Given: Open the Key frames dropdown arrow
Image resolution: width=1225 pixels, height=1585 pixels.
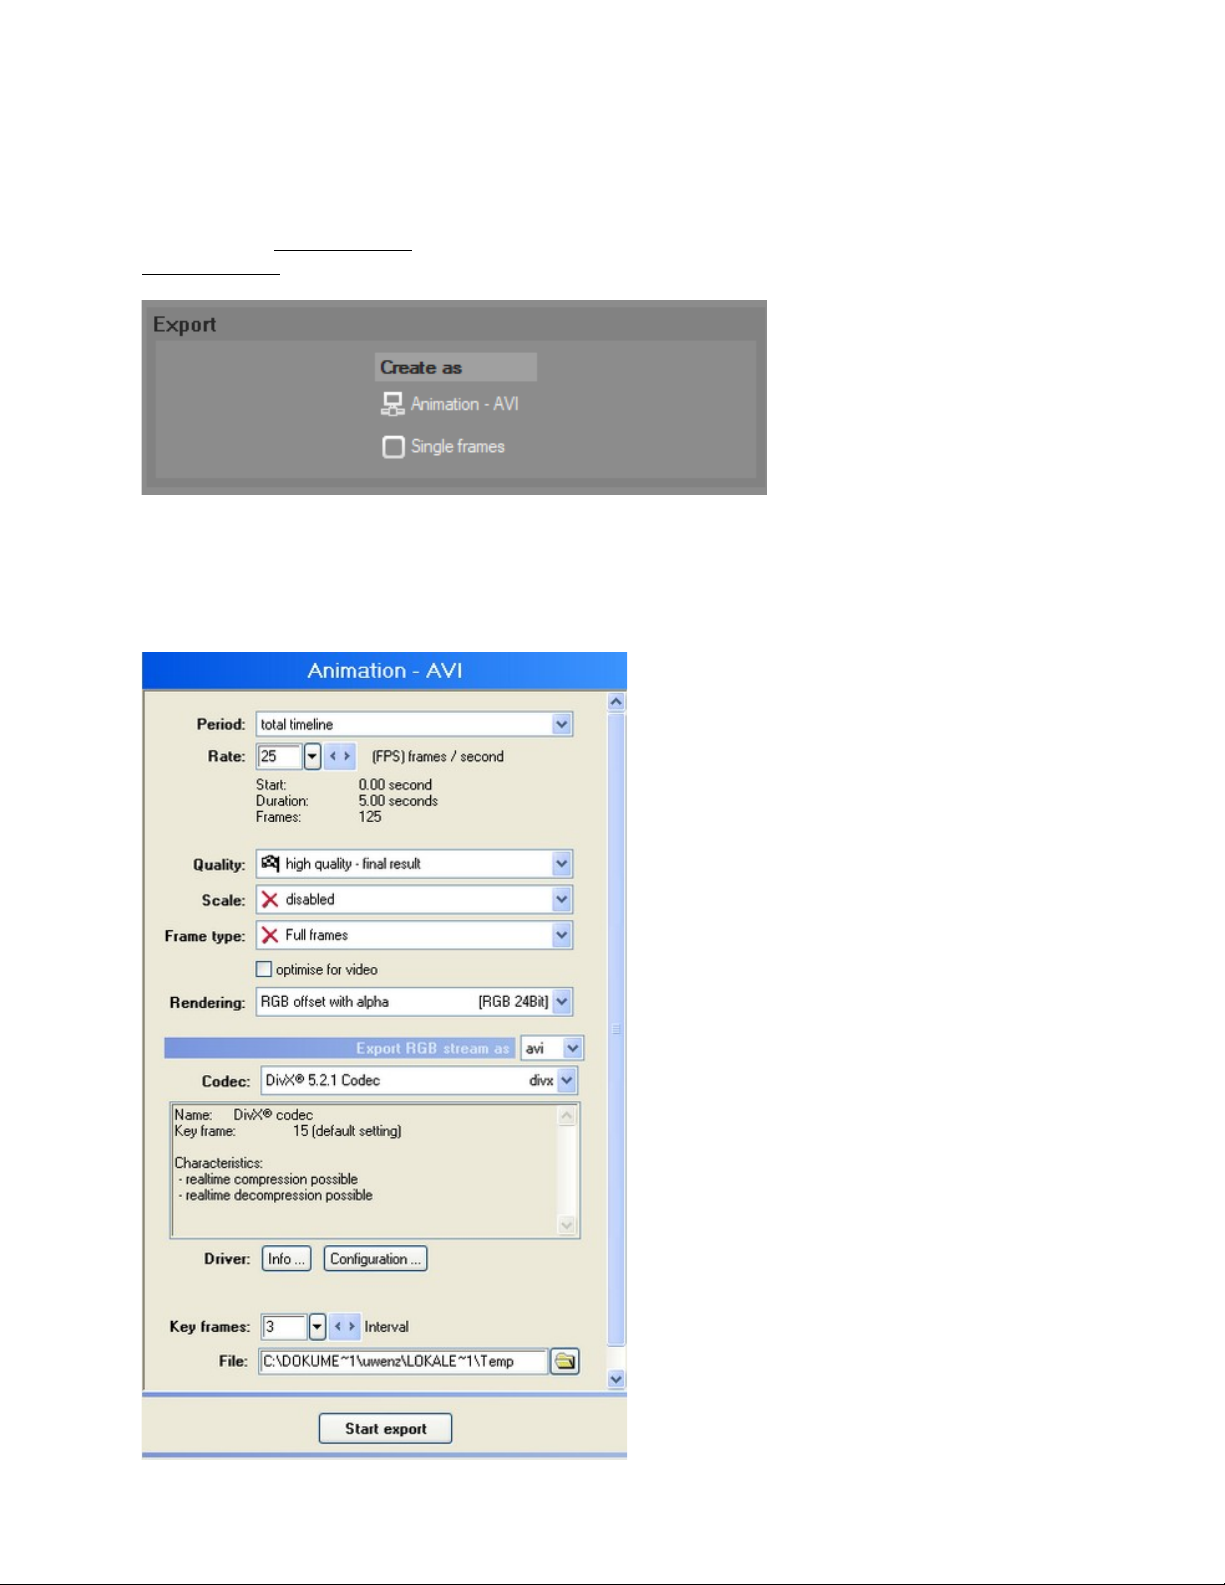Looking at the screenshot, I should click(x=317, y=1327).
